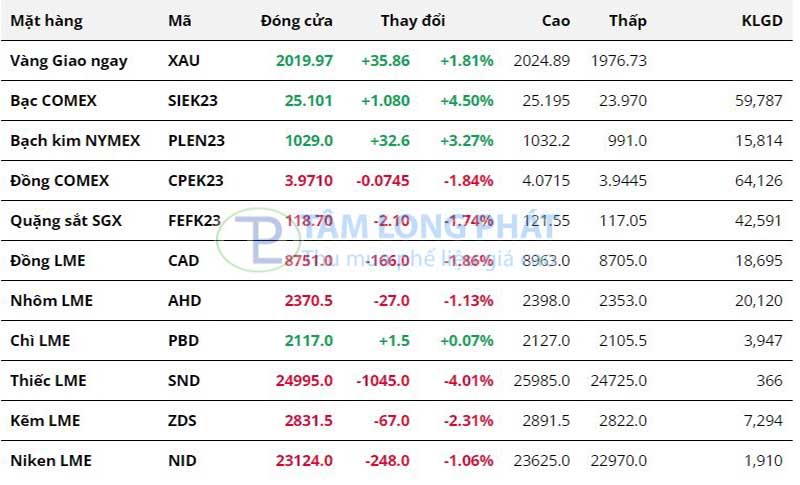Click Quặng sắt SGX commodity name

pos(66,221)
